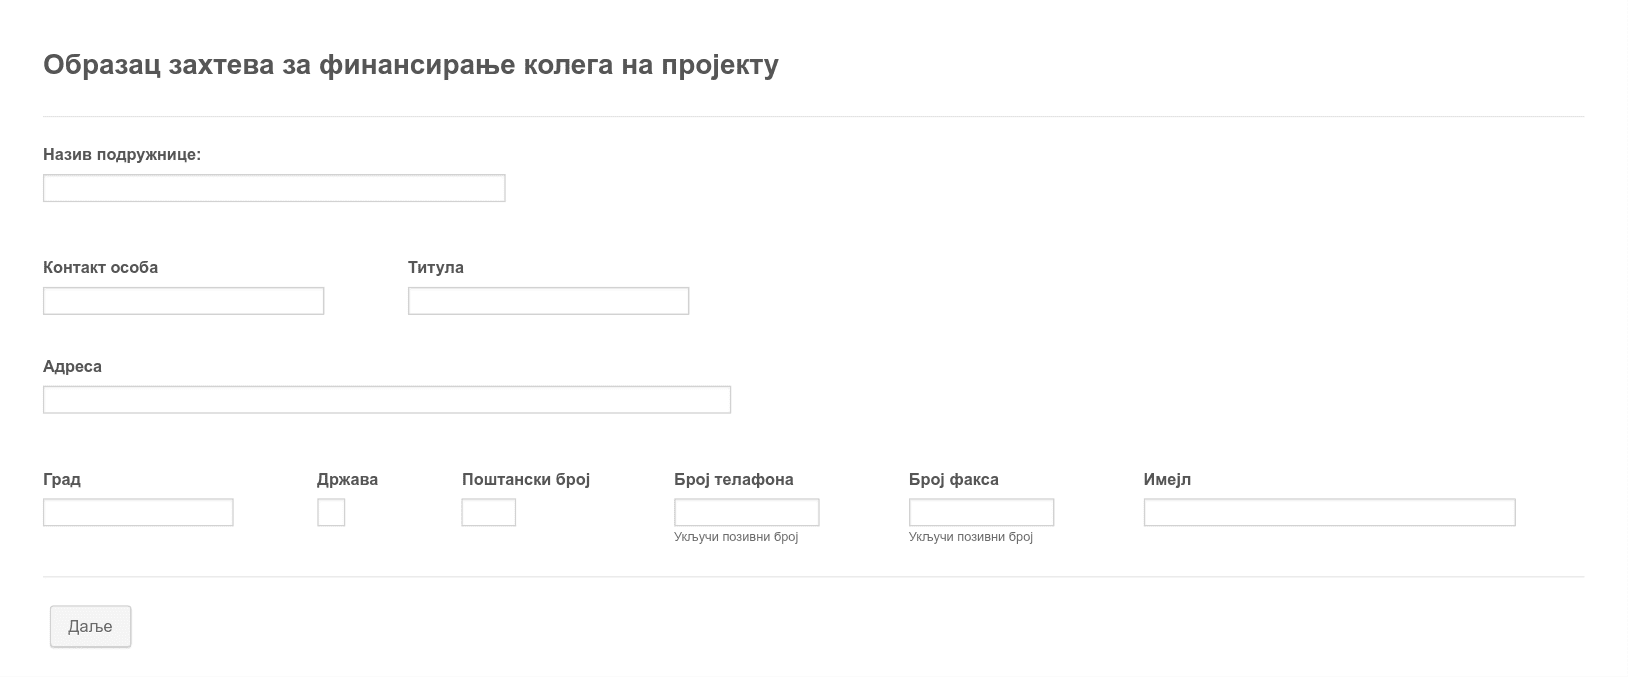Click into the Адреса text field

pos(387,400)
